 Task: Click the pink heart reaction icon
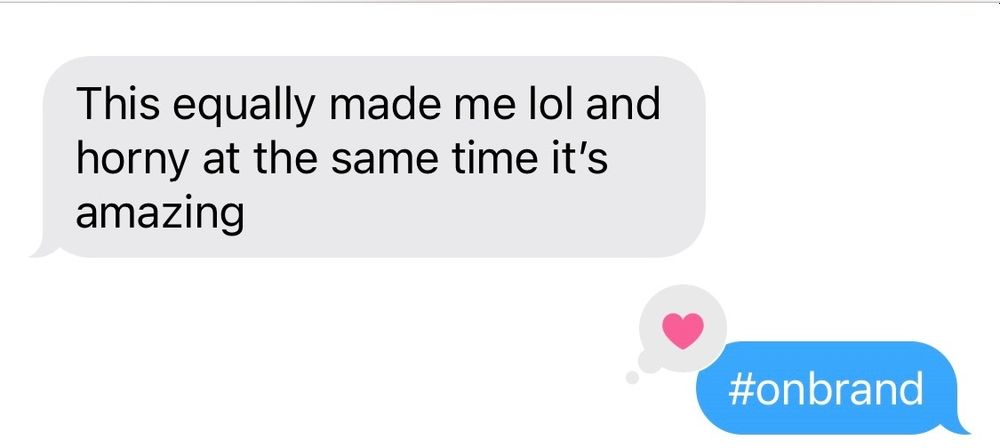coord(682,331)
